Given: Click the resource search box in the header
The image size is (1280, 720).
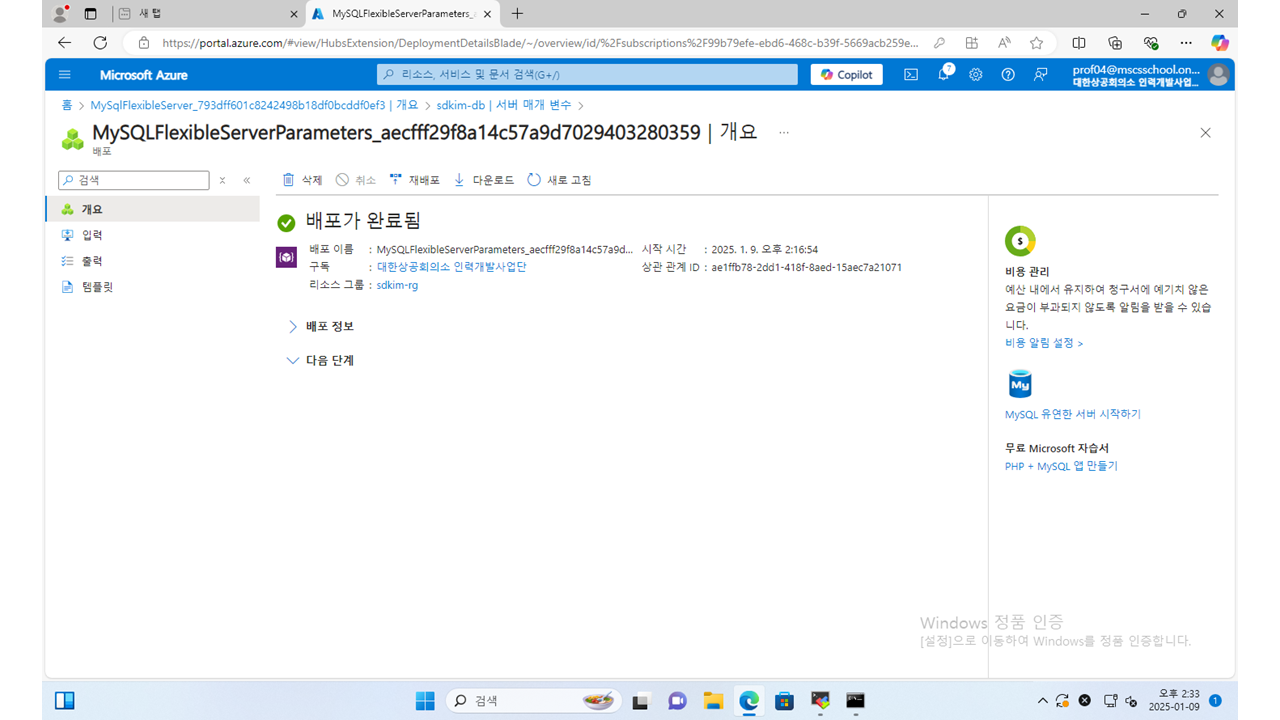Looking at the screenshot, I should (x=587, y=75).
